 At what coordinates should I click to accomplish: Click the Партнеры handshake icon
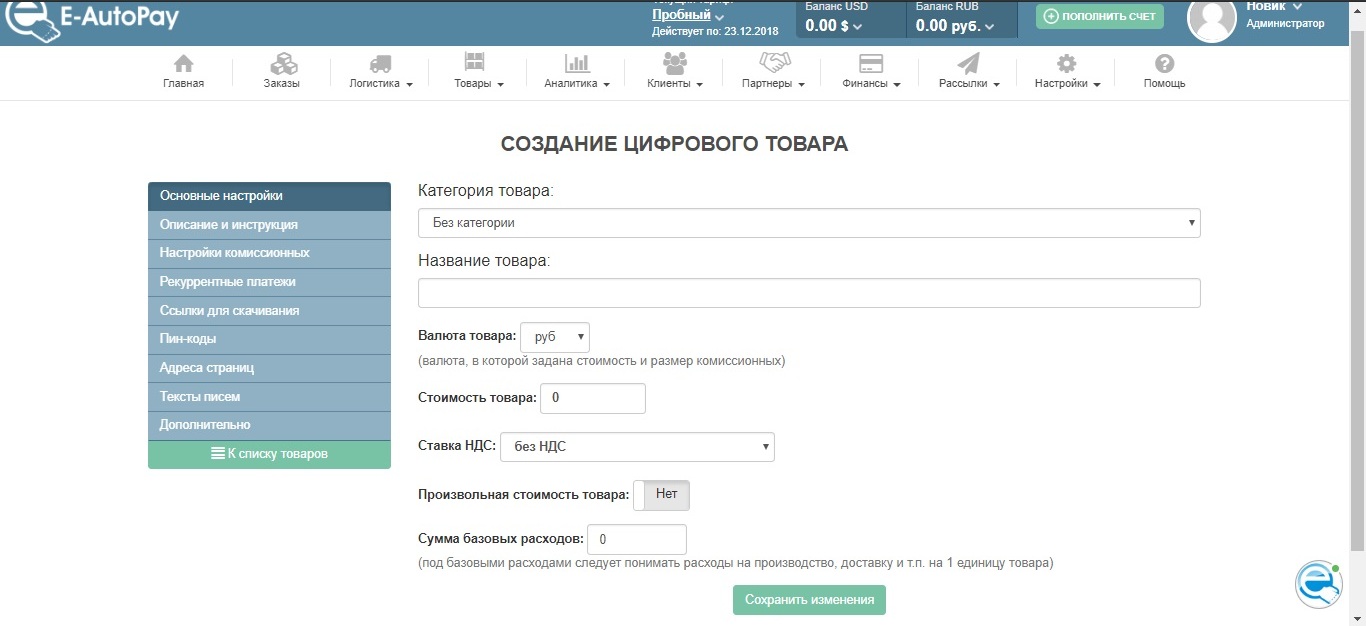point(773,64)
